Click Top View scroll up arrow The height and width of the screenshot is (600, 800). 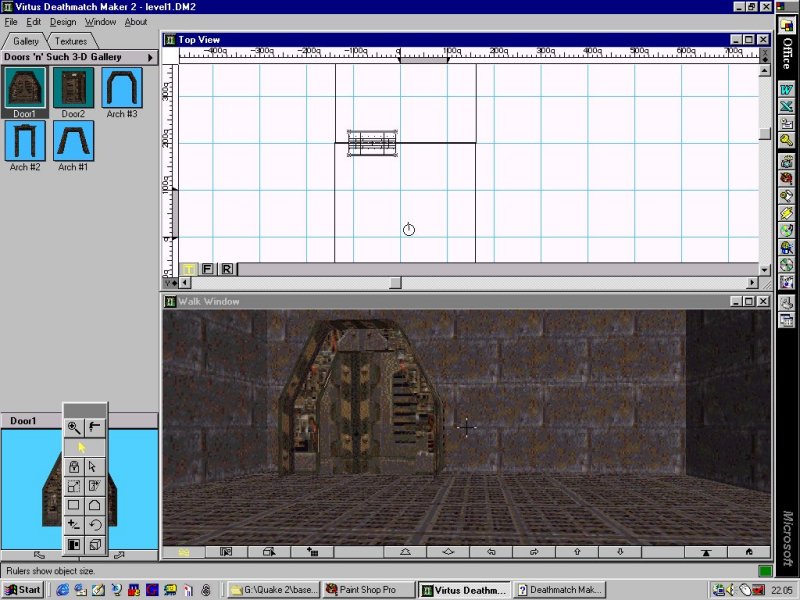point(764,70)
